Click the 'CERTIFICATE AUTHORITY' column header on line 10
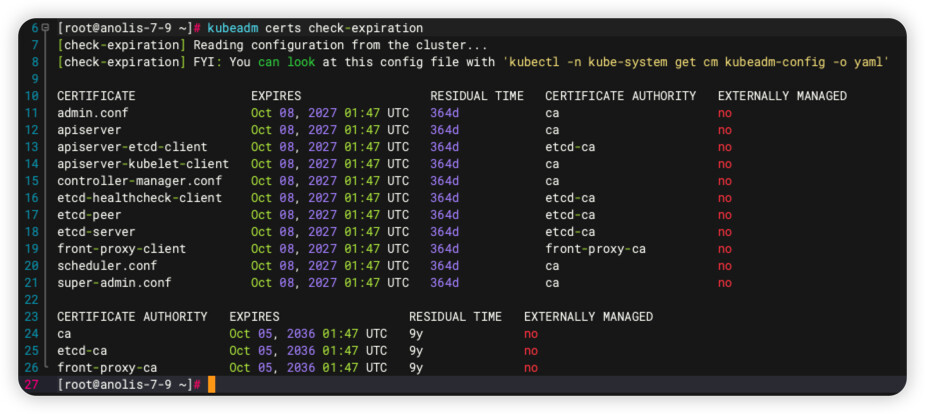The height and width of the screenshot is (414, 925). pyautogui.click(x=621, y=96)
